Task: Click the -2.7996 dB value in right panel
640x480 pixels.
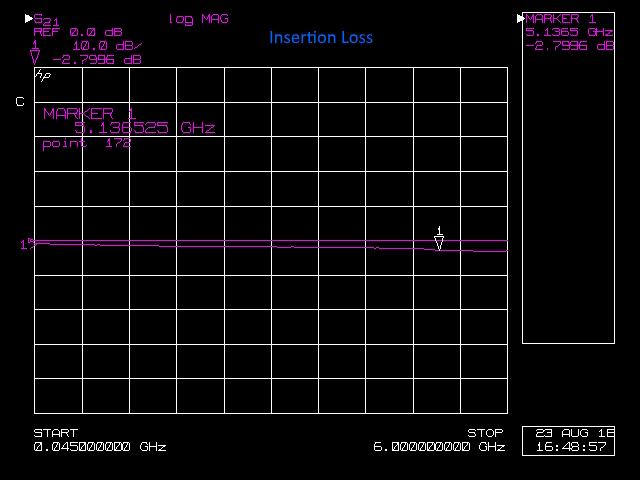Action: [570, 45]
